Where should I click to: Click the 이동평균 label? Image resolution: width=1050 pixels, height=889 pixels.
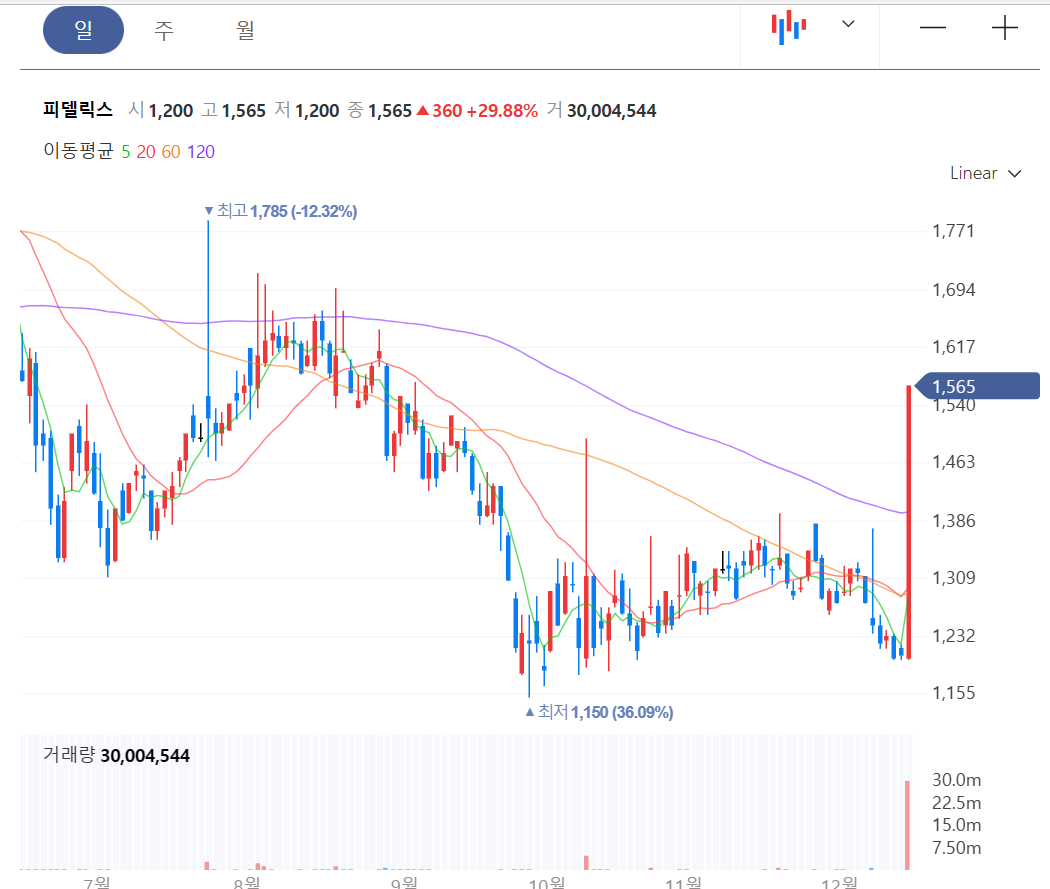tap(78, 151)
